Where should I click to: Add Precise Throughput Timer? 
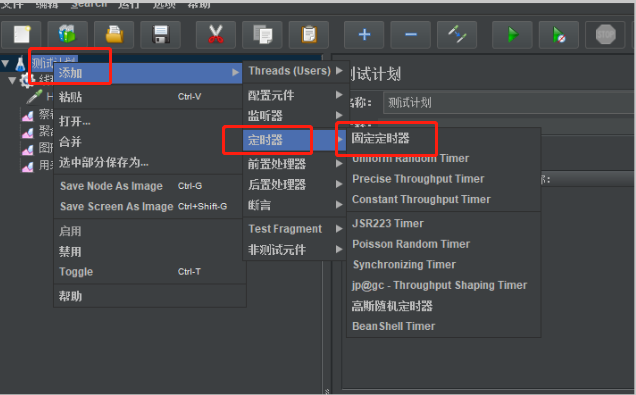point(443,179)
